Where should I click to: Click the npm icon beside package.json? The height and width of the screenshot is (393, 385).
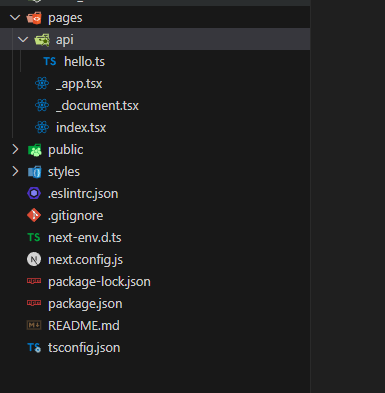click(34, 303)
